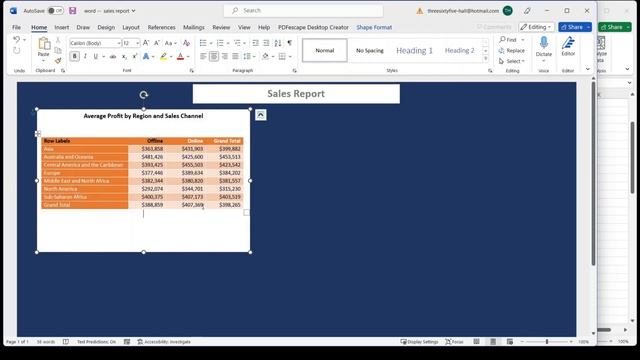Switch to the Review tab
Image resolution: width=640 pixels, height=360 pixels.
pos(221,27)
